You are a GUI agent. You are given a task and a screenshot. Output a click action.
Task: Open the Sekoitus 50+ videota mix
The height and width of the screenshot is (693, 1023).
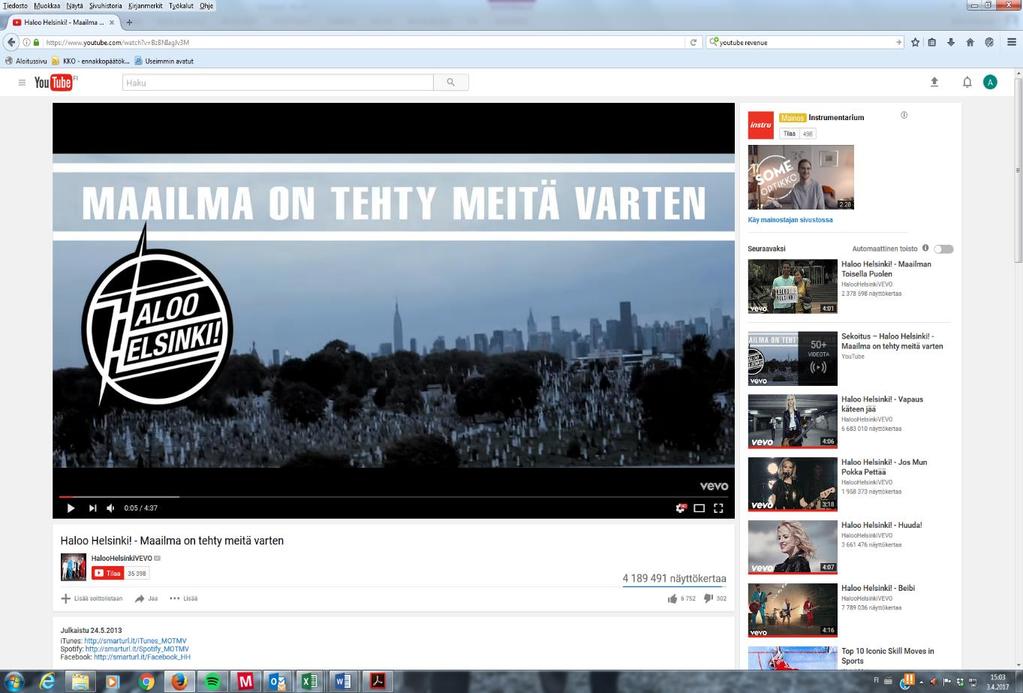[x=792, y=358]
